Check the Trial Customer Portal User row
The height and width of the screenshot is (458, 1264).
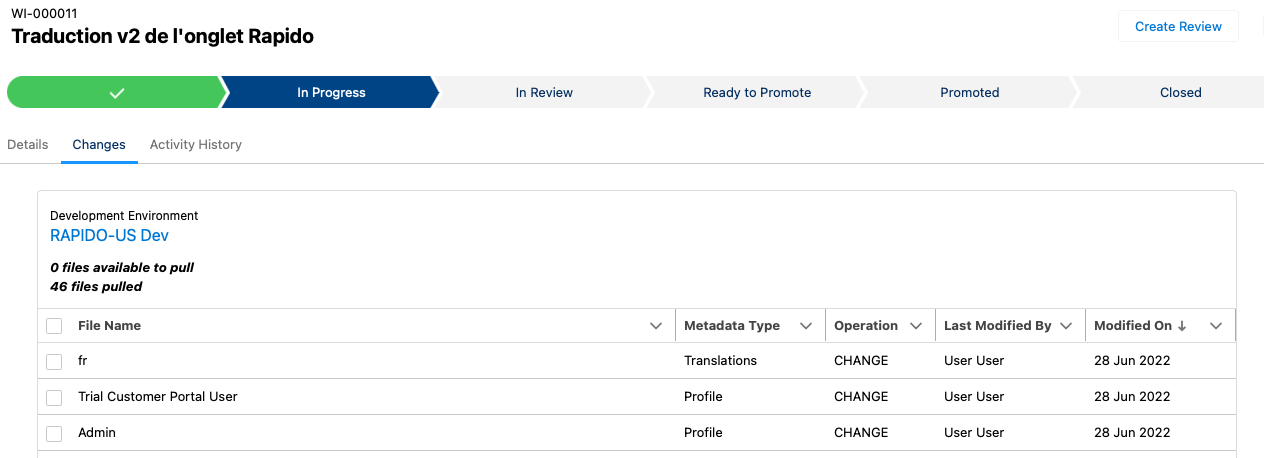click(x=54, y=397)
